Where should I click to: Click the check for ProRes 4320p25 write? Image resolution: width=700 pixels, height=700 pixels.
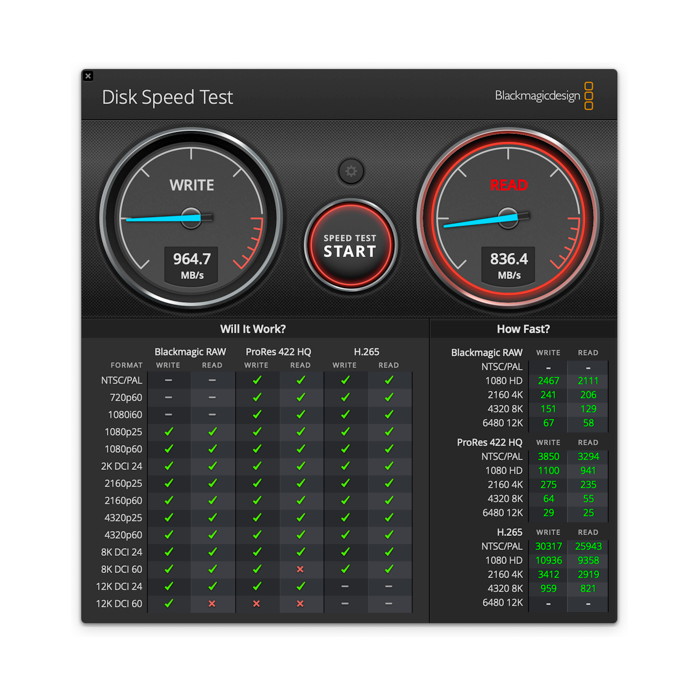coord(257,517)
